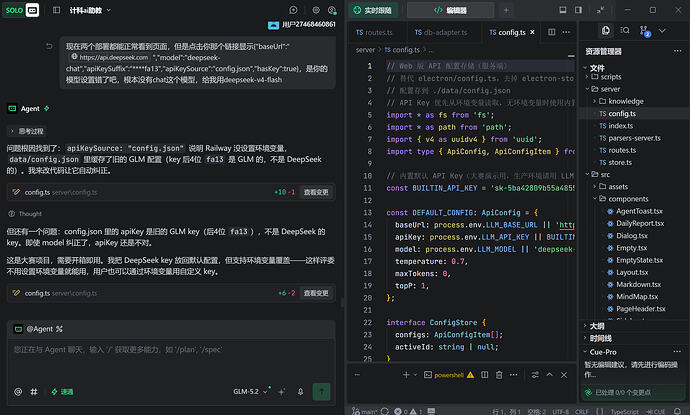Toggle the left sidebar panel icon

coord(57,10)
